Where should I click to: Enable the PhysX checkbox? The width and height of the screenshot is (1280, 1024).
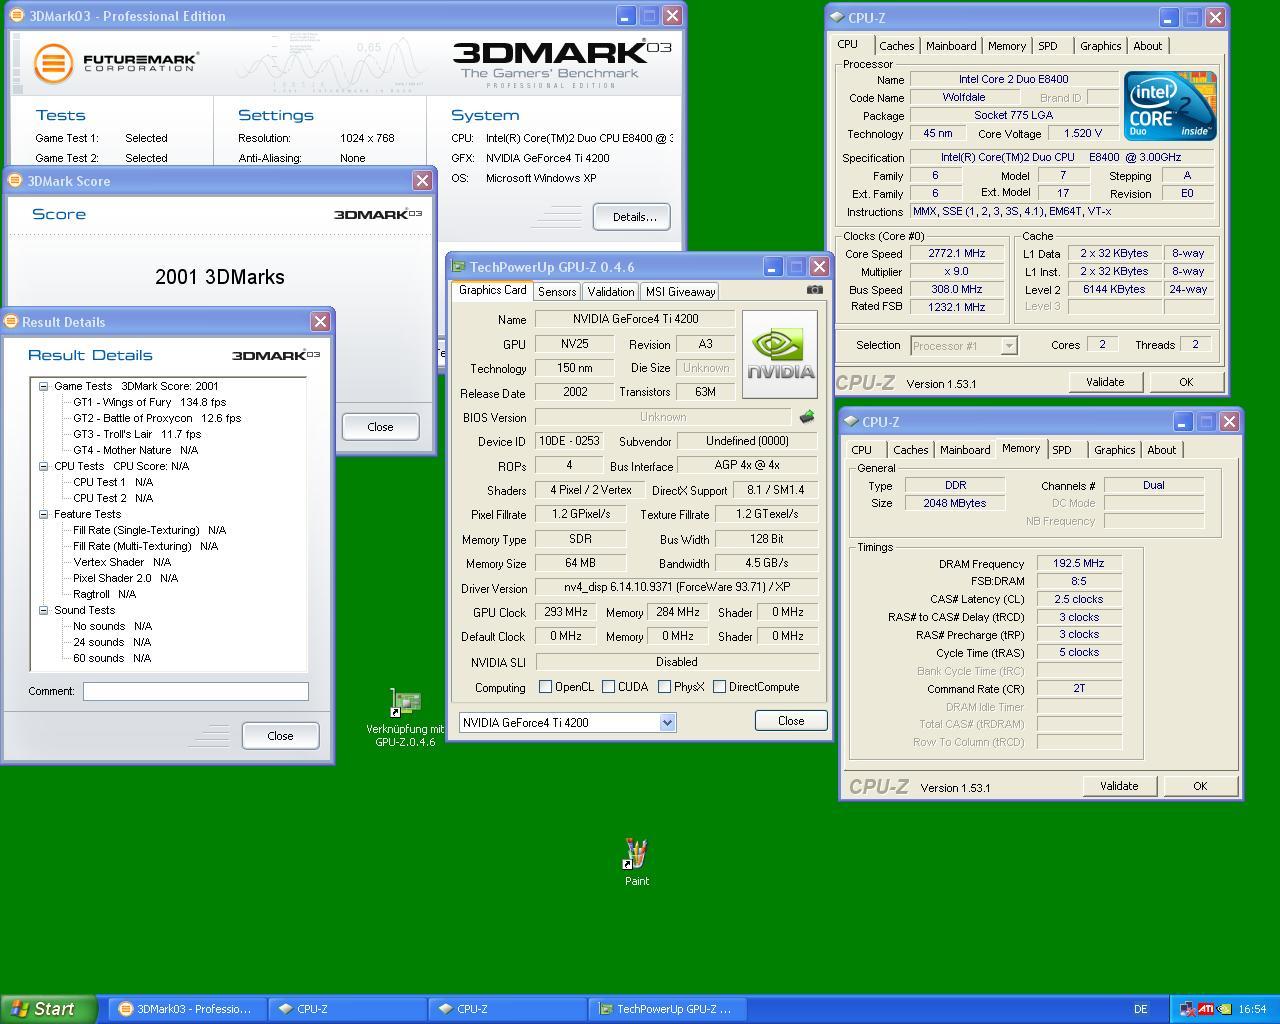(x=664, y=687)
